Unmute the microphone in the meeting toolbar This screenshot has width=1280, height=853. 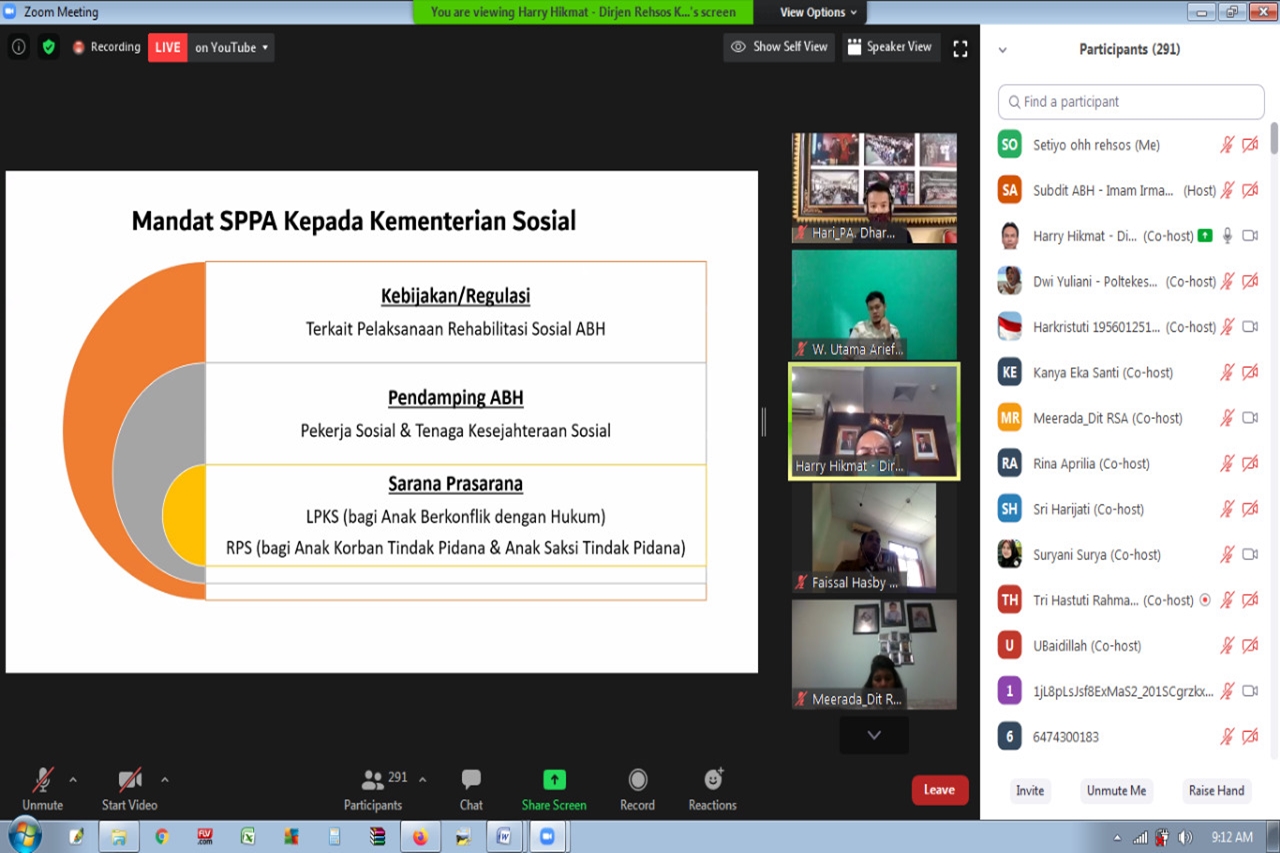click(x=42, y=789)
